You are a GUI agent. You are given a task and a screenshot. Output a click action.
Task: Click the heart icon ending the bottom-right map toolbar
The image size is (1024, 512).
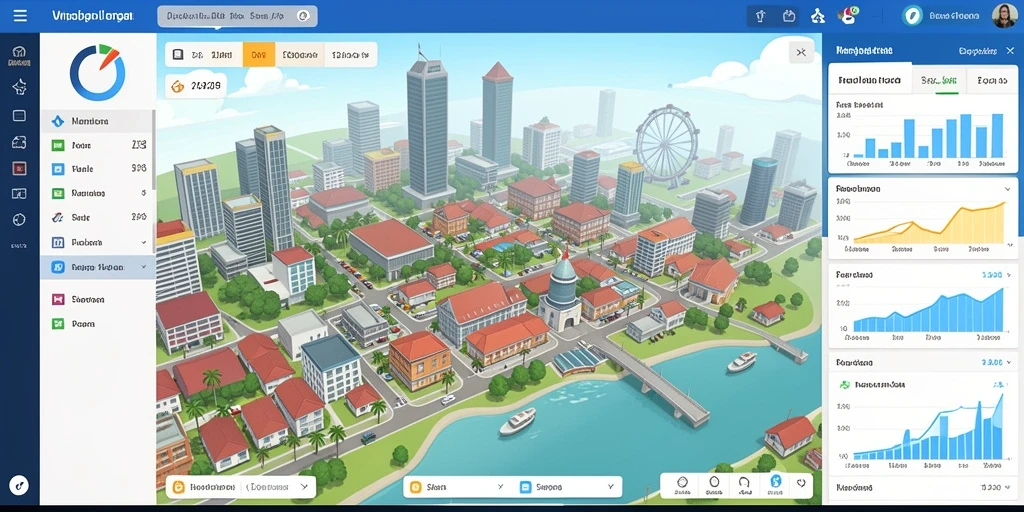(801, 483)
